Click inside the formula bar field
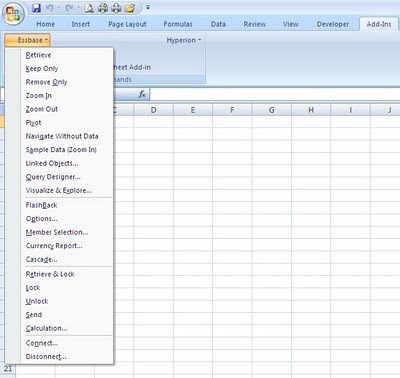This screenshot has width=400, height=378. 275,94
